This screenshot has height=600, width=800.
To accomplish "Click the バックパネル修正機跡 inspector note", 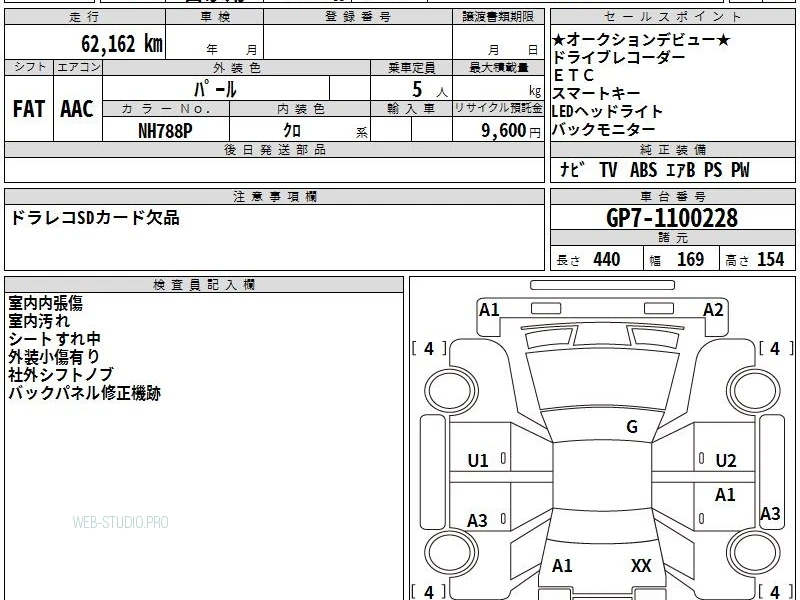I will 85,393.
